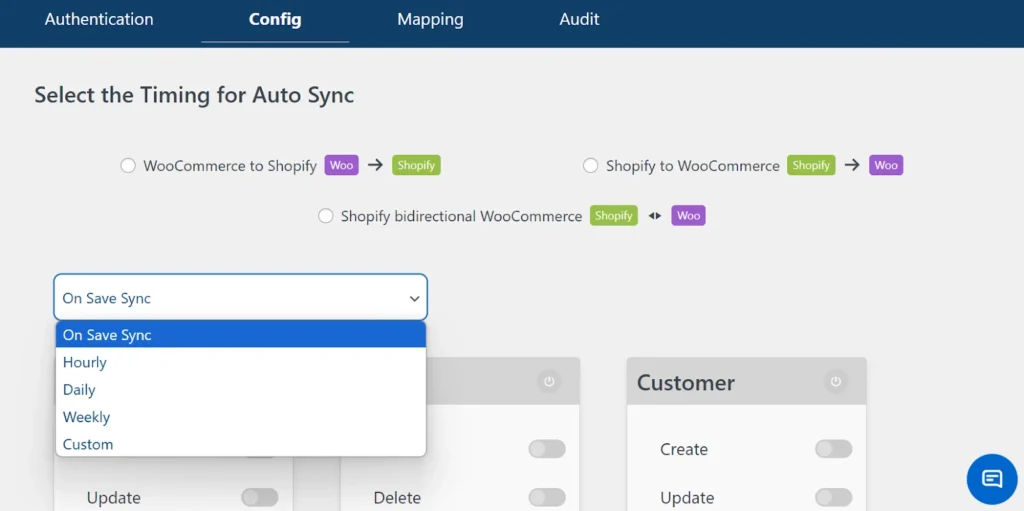This screenshot has width=1024, height=511.
Task: Select the Shopify to WooCommerce radio button
Action: pos(591,166)
